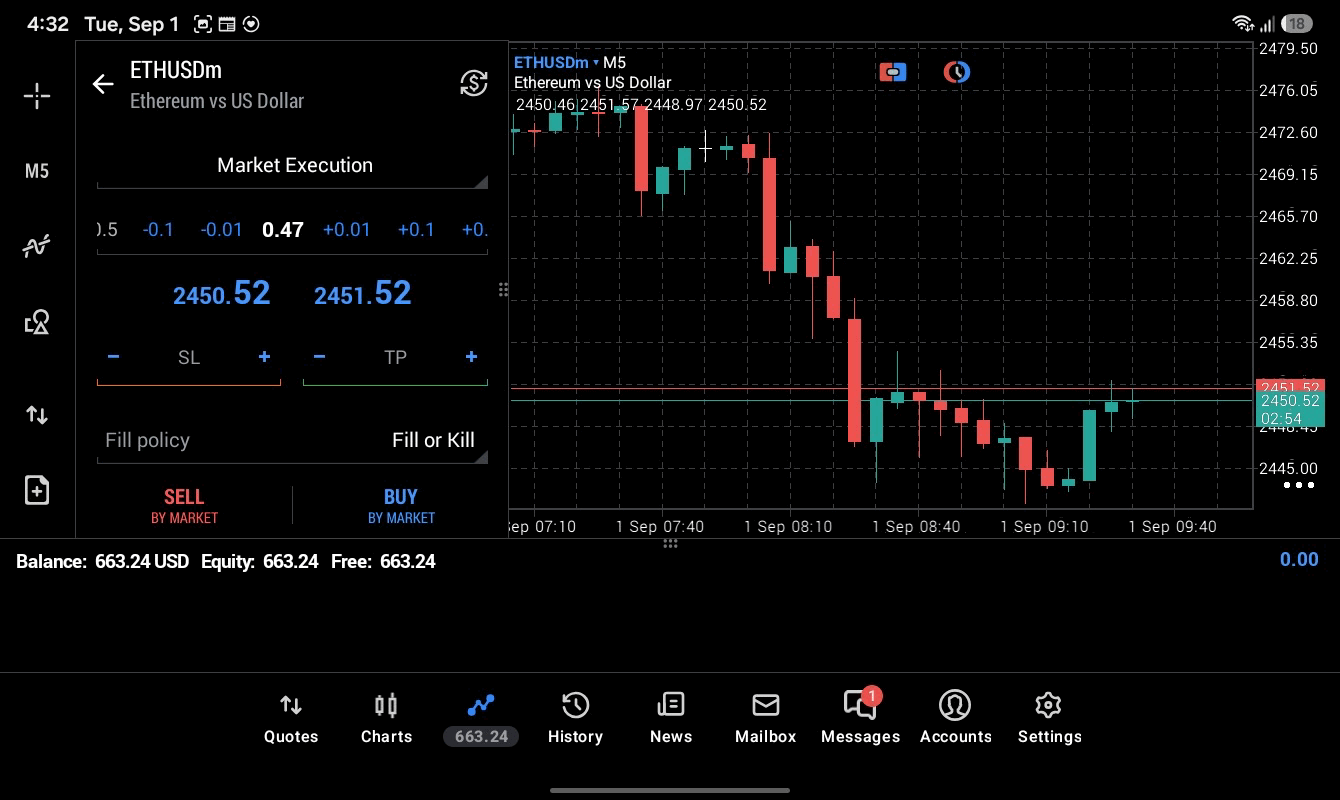
Task: Tap the status bar time 4:32
Action: (x=47, y=24)
